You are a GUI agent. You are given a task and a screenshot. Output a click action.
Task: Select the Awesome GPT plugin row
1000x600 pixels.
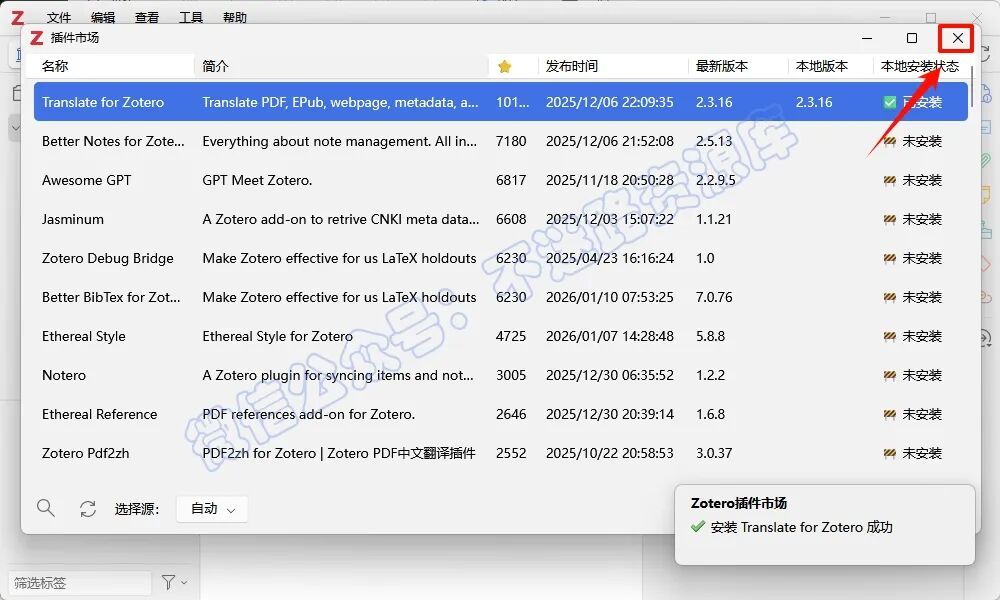501,180
